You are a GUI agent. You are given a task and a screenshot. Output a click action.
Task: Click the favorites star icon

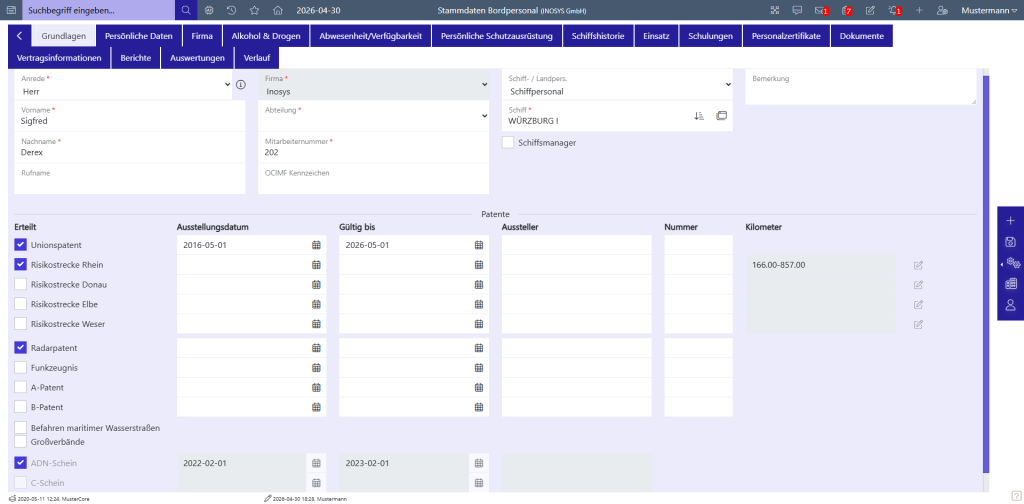[254, 10]
